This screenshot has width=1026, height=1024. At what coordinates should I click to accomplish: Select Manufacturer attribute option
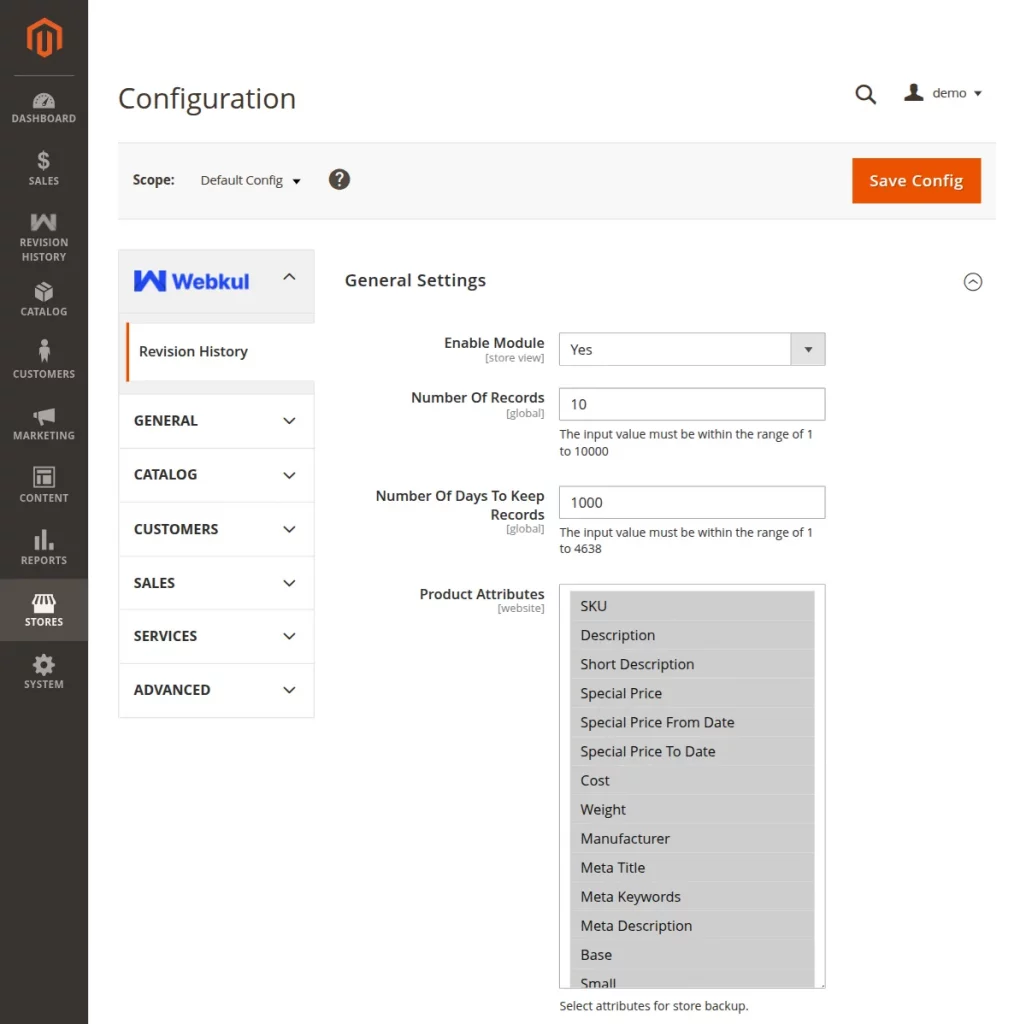point(692,839)
